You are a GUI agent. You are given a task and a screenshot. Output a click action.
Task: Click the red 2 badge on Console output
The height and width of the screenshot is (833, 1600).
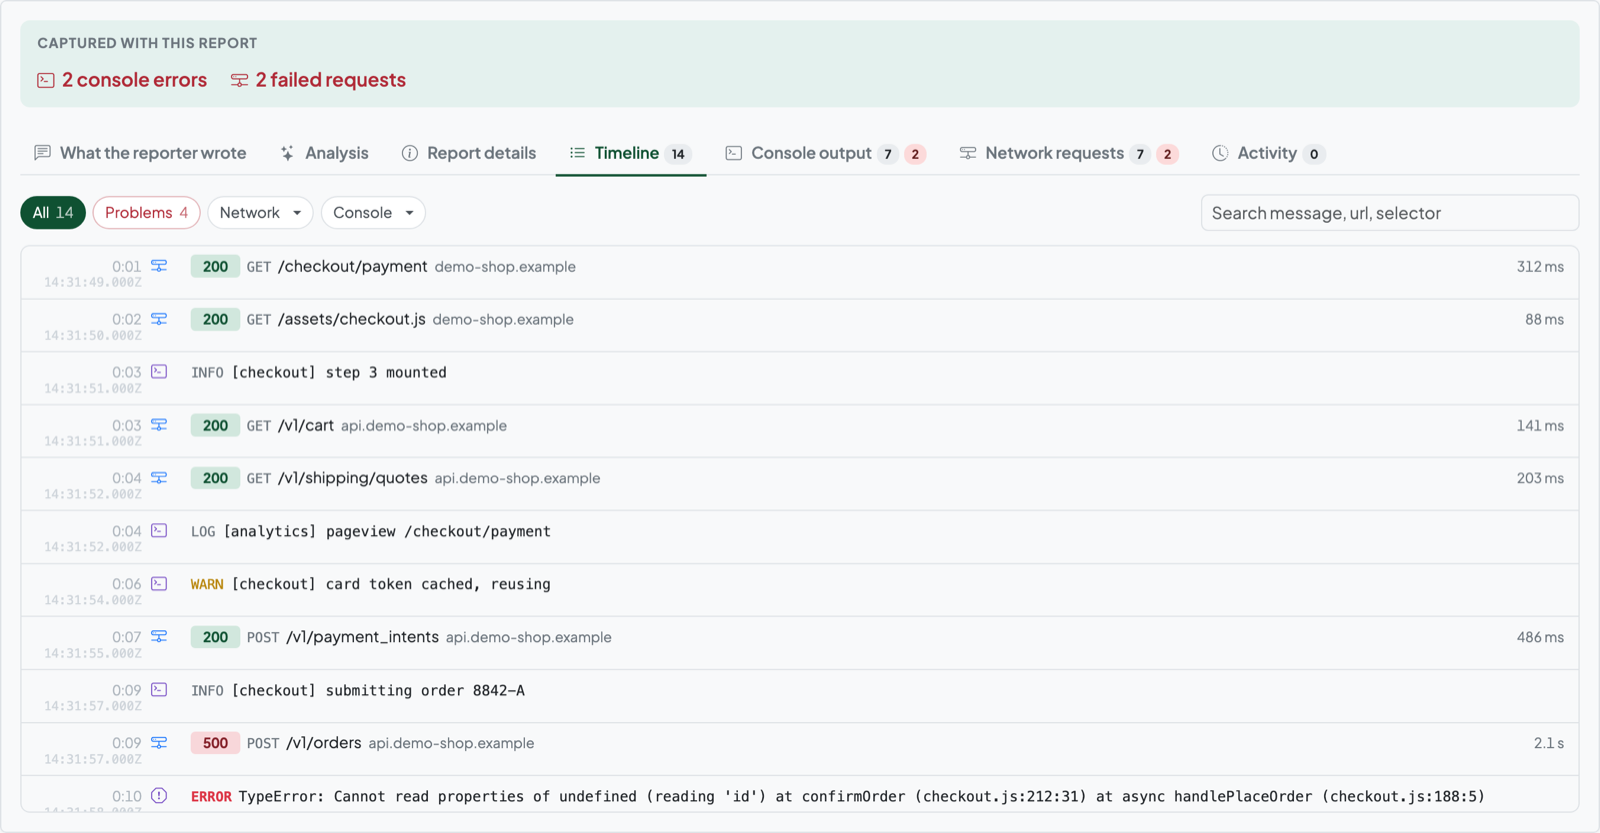coord(915,154)
